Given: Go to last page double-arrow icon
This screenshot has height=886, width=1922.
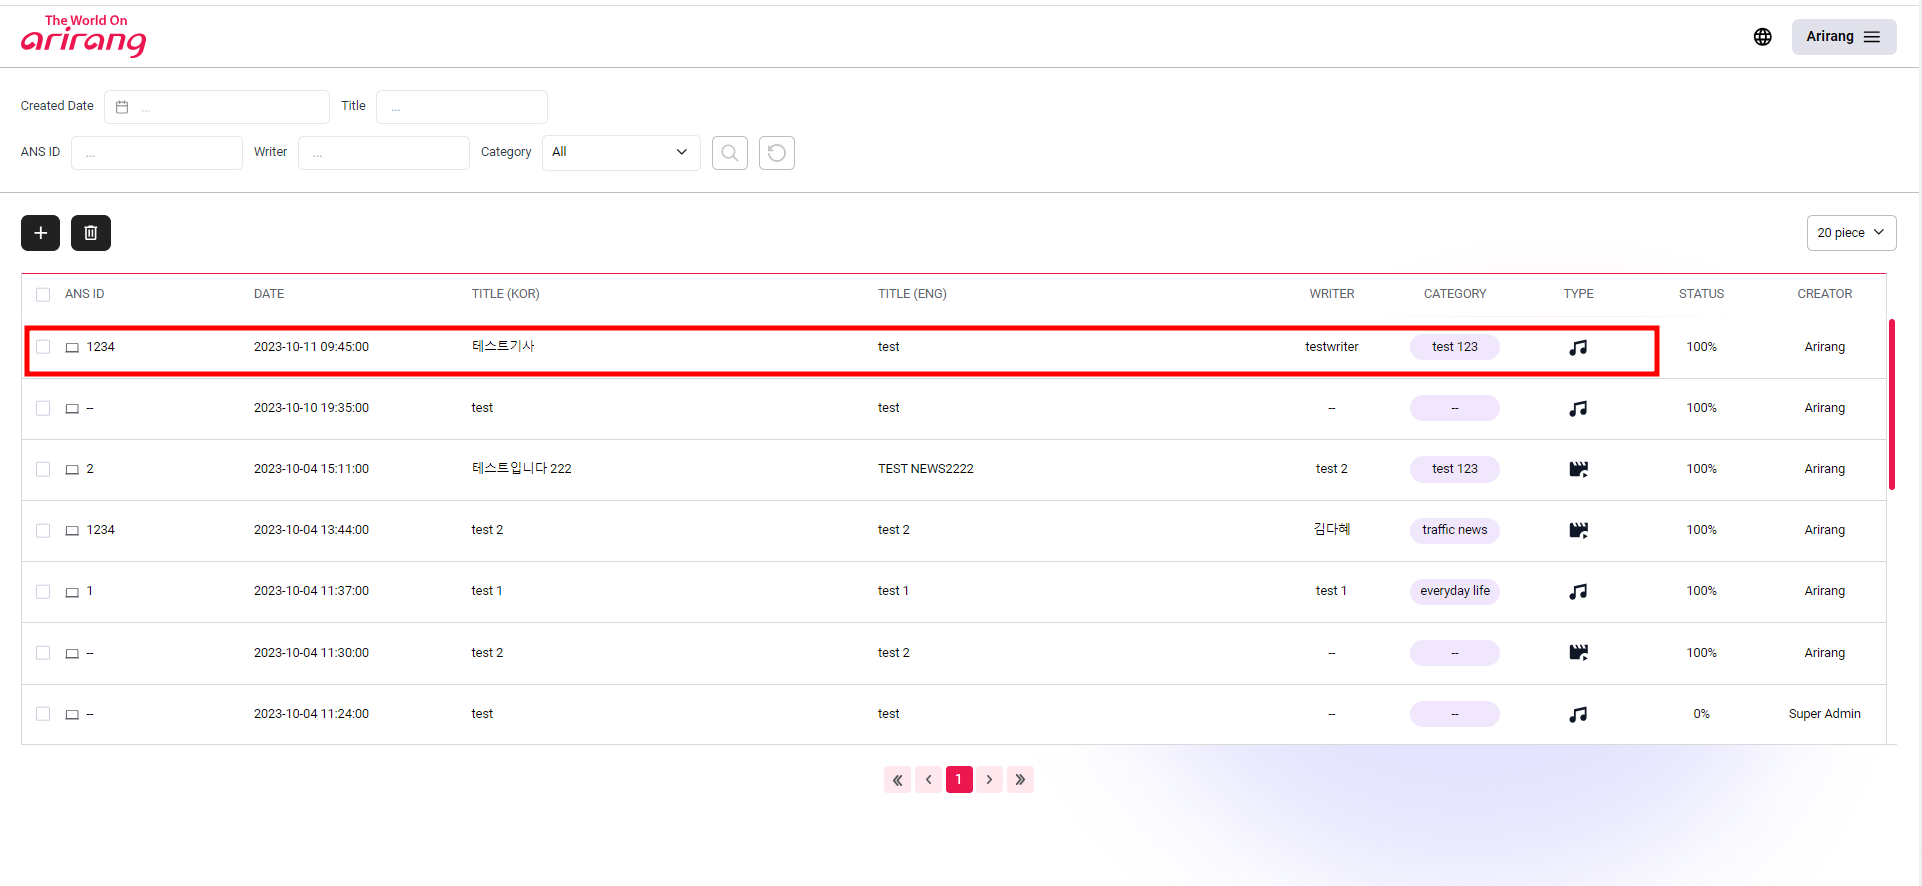Looking at the screenshot, I should pyautogui.click(x=1020, y=780).
